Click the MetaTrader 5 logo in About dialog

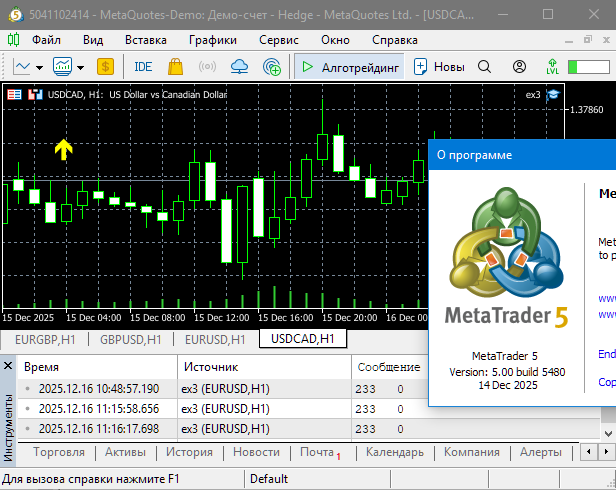(x=507, y=257)
